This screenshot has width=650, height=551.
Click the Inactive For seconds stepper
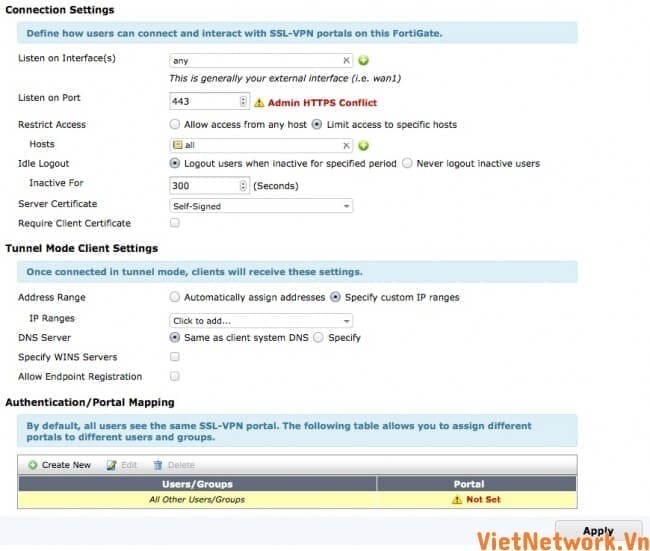[243, 186]
